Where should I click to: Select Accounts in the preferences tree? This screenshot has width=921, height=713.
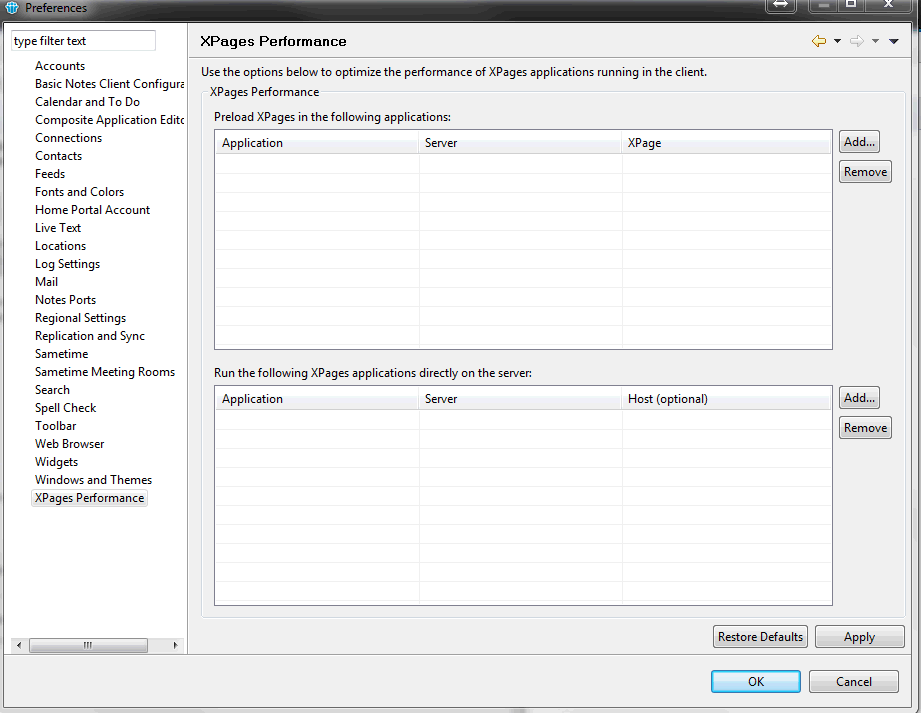[x=60, y=66]
